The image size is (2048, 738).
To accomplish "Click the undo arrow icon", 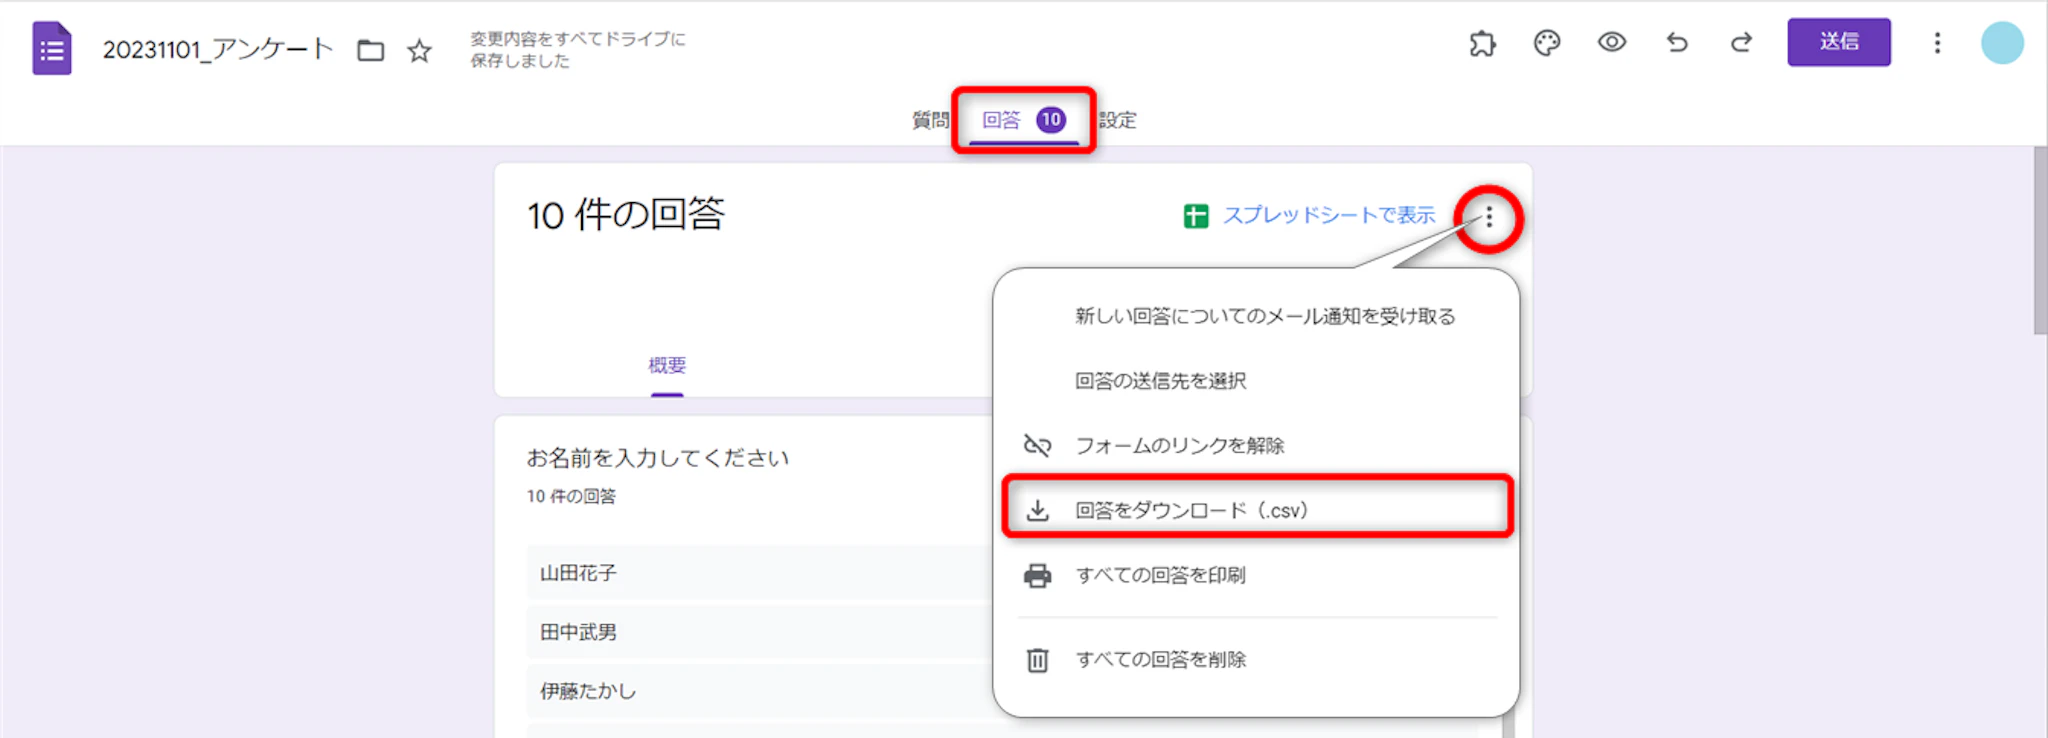I will point(1677,42).
